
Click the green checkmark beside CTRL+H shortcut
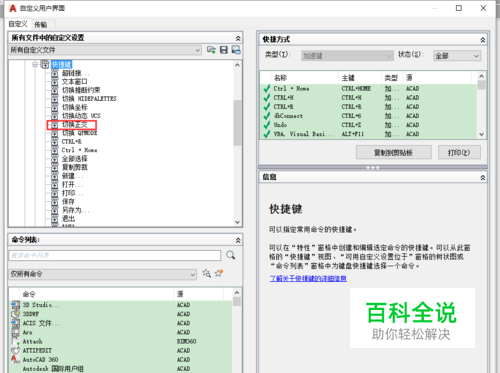pyautogui.click(x=267, y=98)
